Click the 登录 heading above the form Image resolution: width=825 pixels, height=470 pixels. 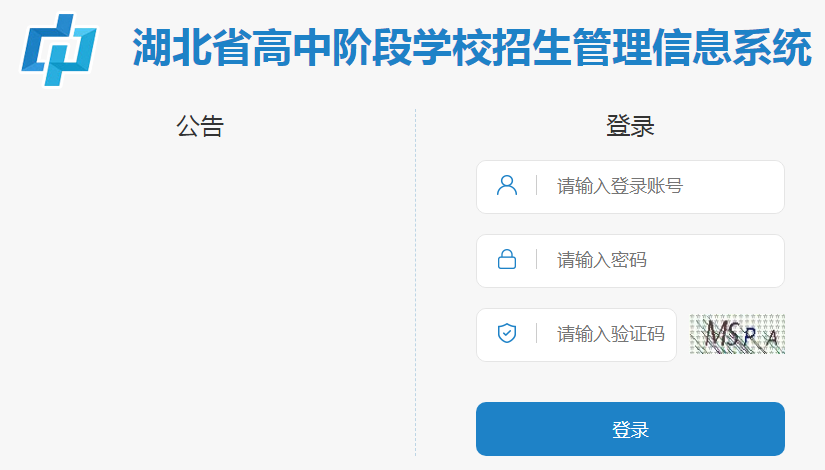tap(630, 126)
